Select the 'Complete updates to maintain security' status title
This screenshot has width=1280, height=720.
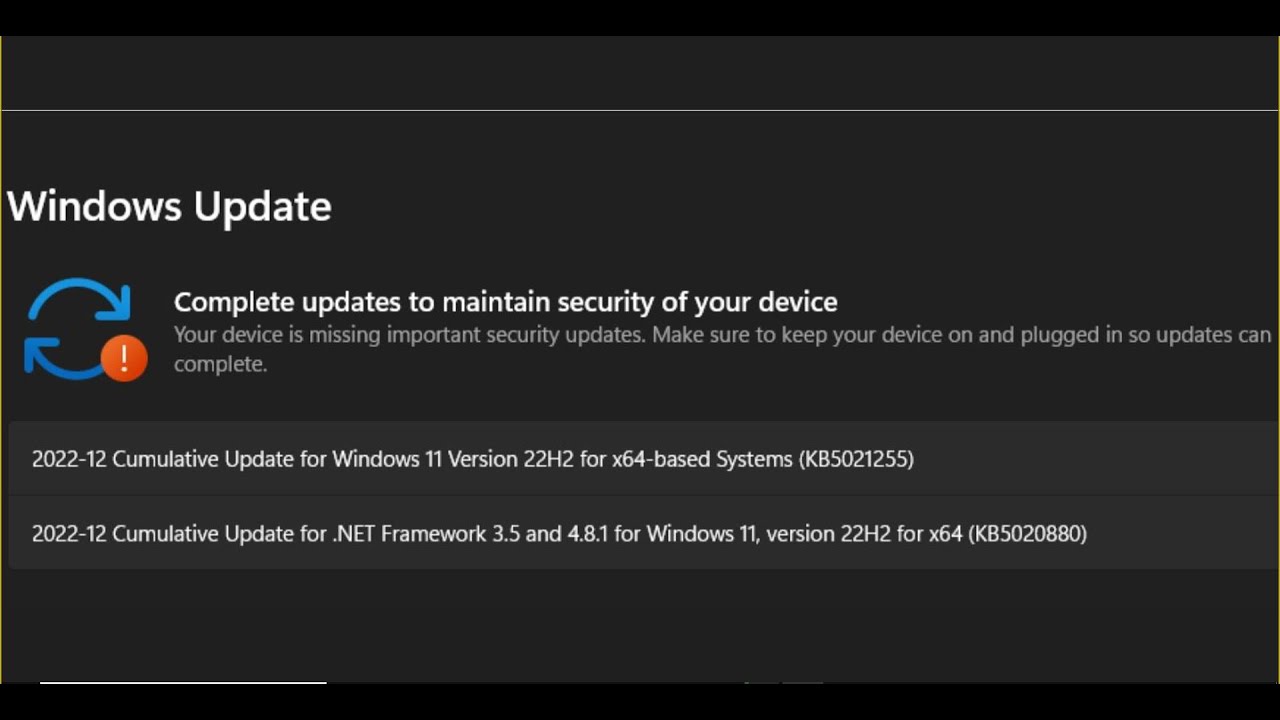[x=505, y=301]
